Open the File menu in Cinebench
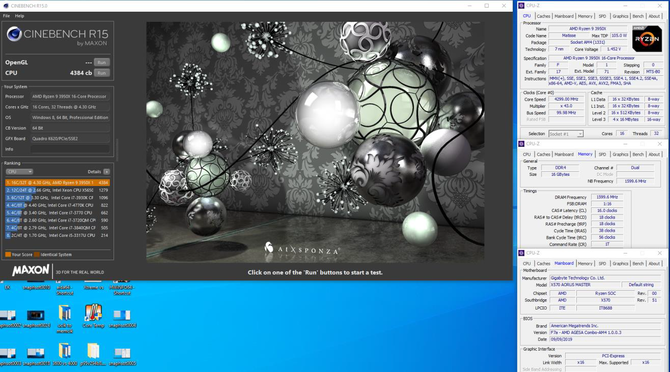670x372 pixels. coord(6,16)
